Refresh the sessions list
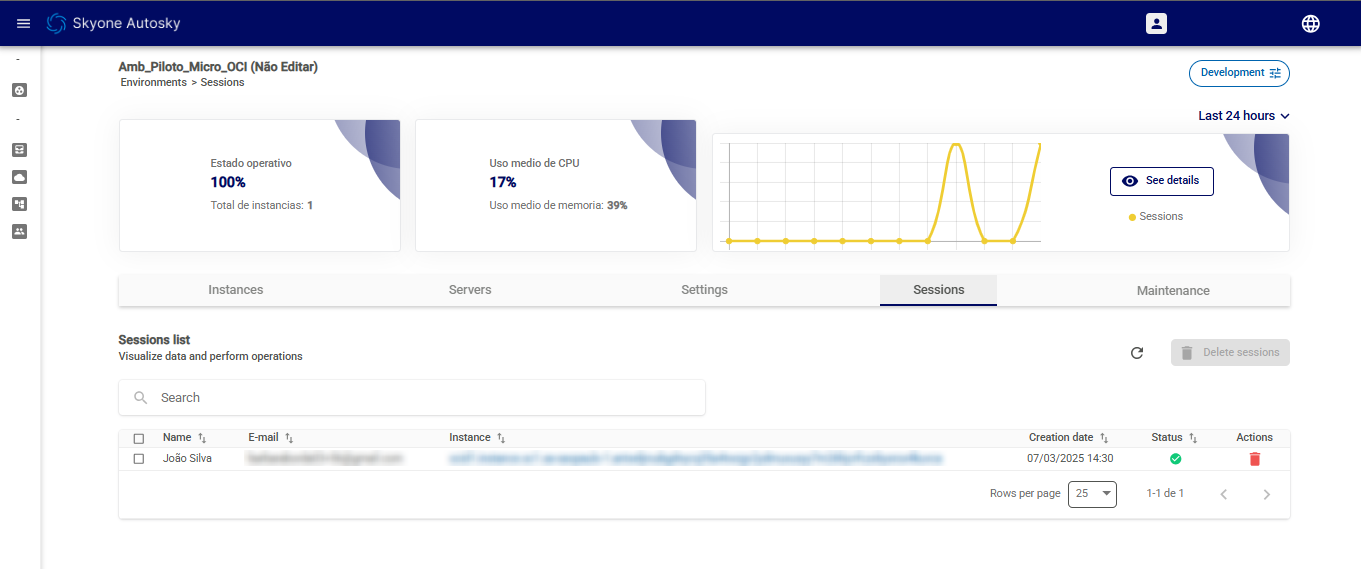This screenshot has width=1361, height=569. coord(1136,353)
